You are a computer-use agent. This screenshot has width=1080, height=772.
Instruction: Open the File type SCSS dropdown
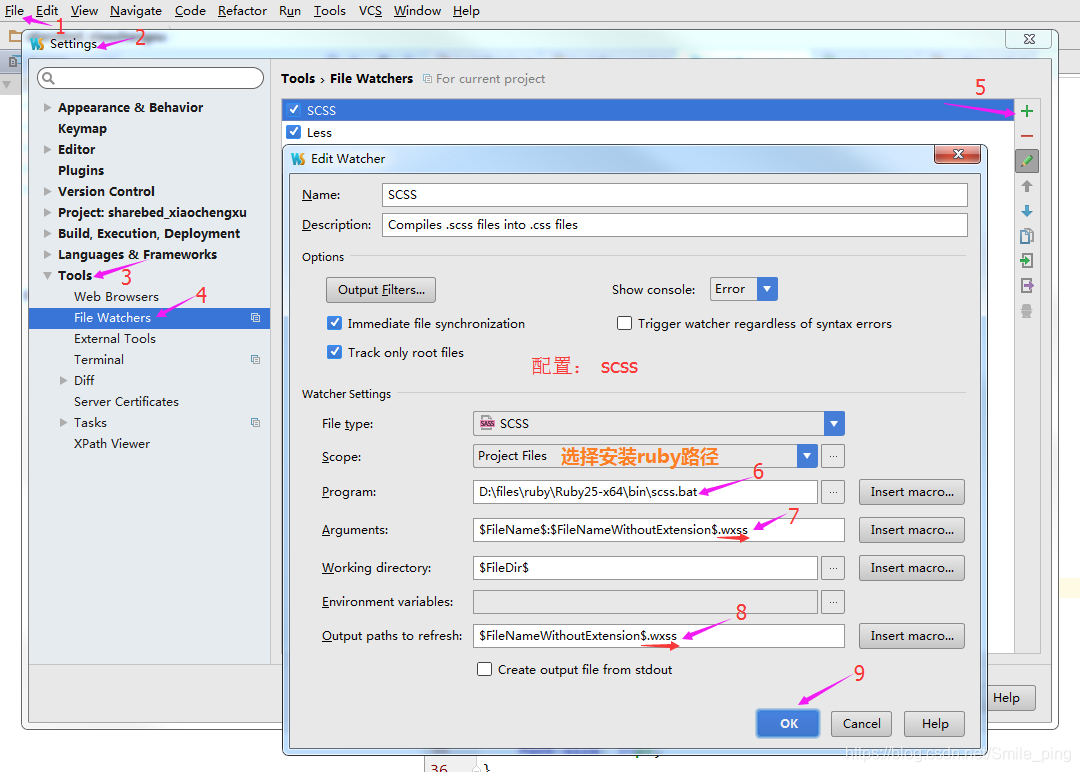point(833,424)
